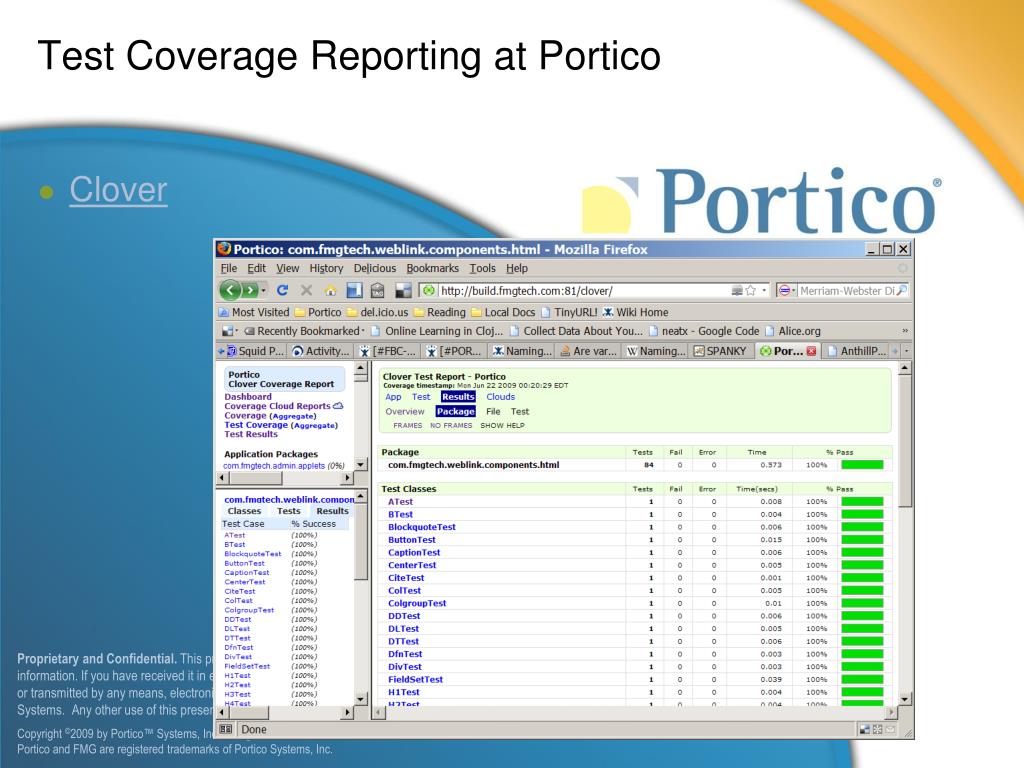Open the Help menu
This screenshot has width=1024, height=768.
pyautogui.click(x=517, y=268)
